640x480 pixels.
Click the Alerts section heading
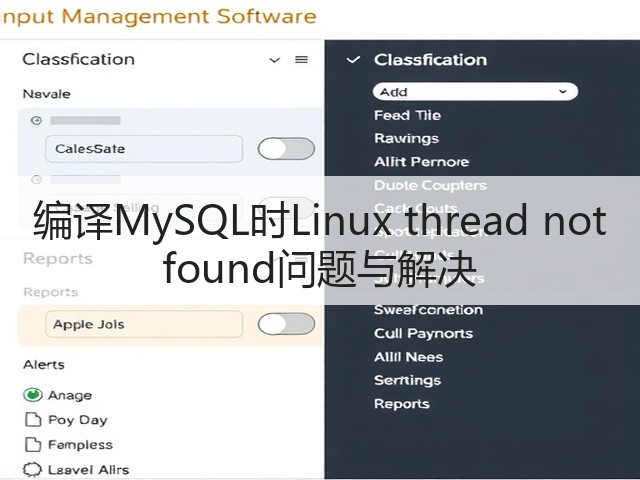44,364
